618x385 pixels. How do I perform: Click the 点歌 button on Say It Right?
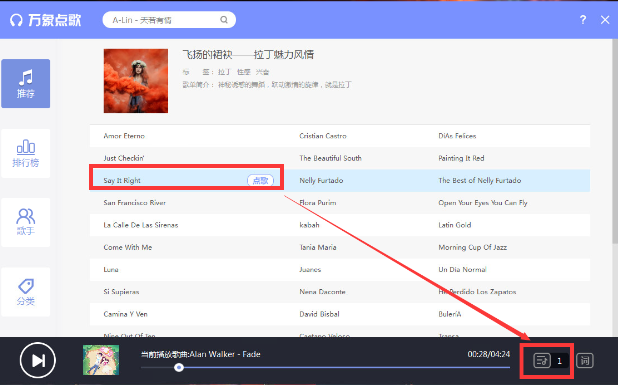260,180
